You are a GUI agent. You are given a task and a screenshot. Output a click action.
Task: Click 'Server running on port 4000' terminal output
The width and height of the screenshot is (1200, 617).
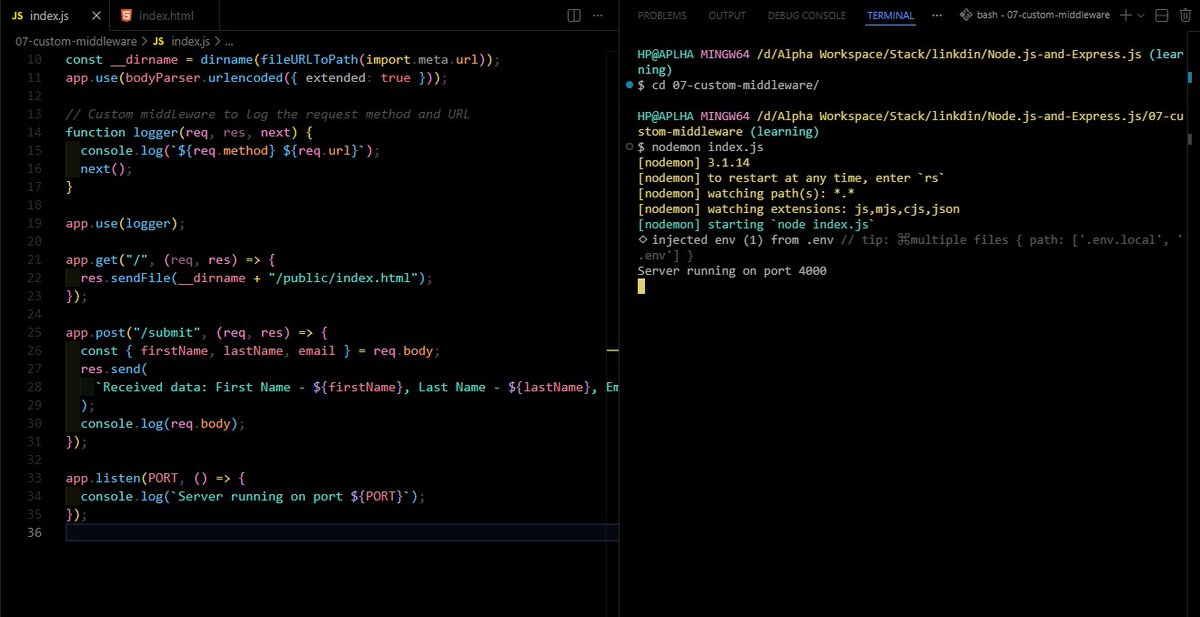click(x=731, y=271)
